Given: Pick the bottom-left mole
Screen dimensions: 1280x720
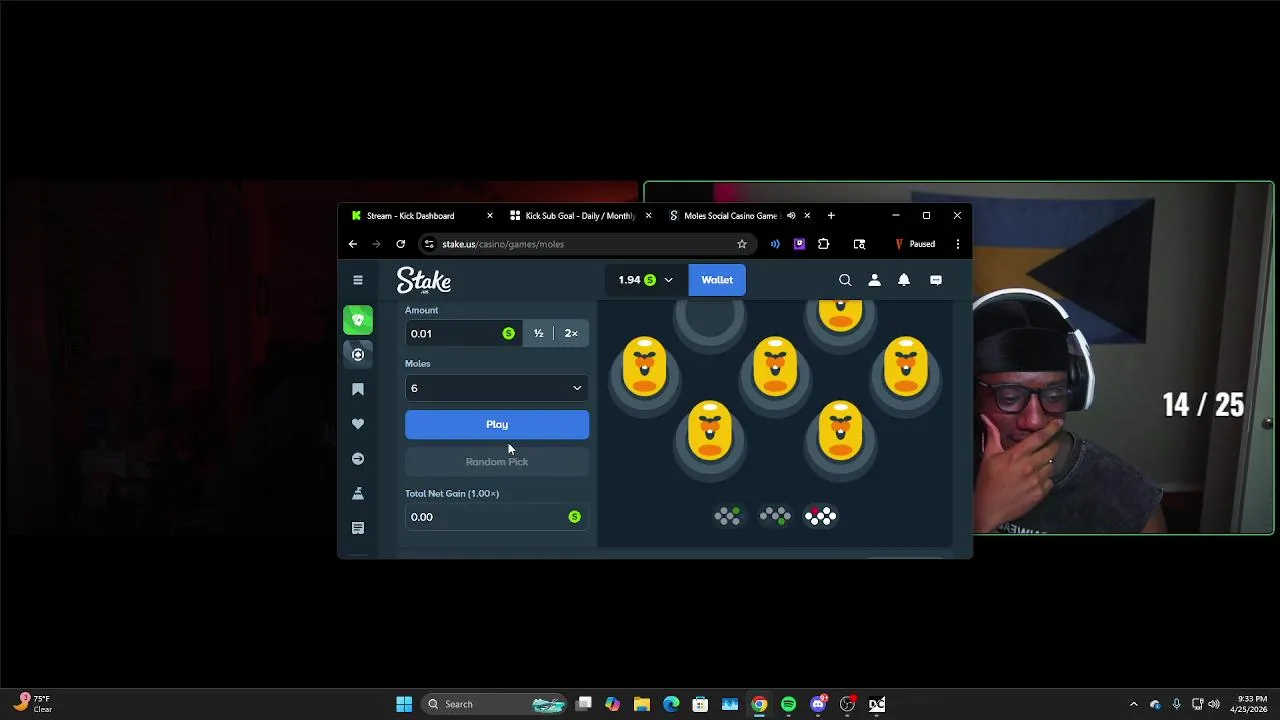Looking at the screenshot, I should coord(710,437).
